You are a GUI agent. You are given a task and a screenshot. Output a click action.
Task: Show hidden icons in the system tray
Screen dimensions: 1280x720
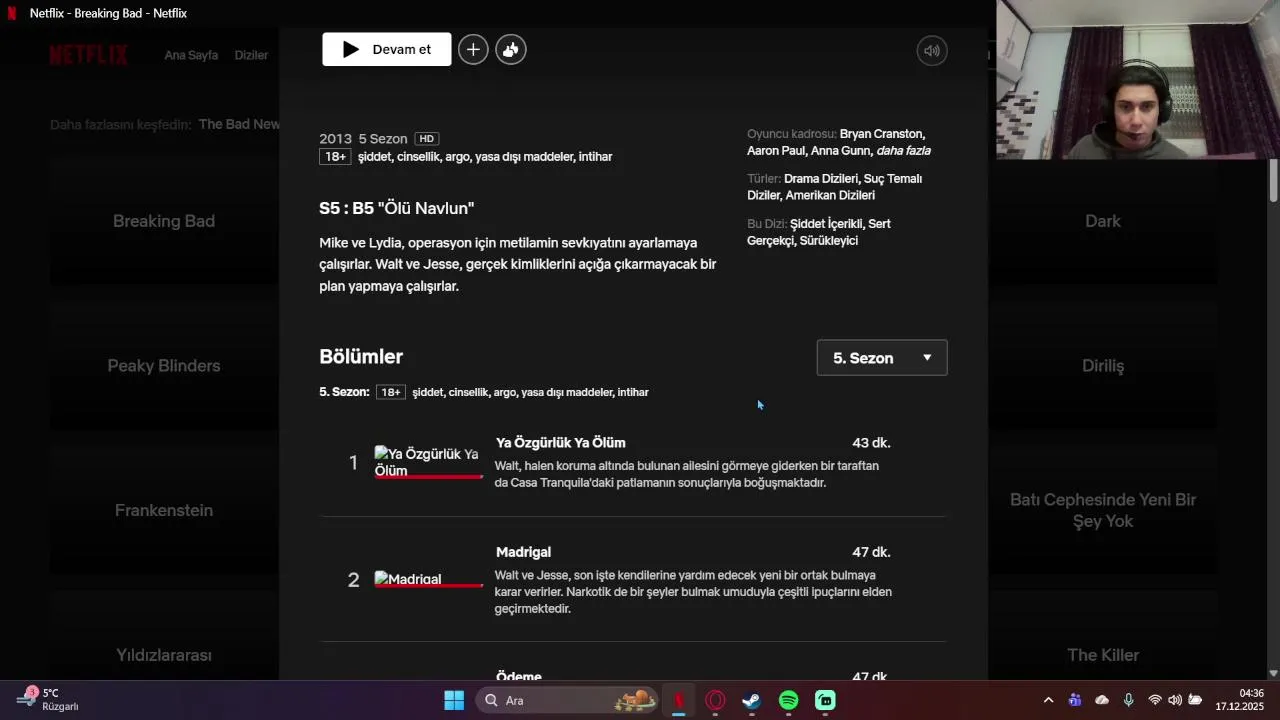[x=1048, y=700]
